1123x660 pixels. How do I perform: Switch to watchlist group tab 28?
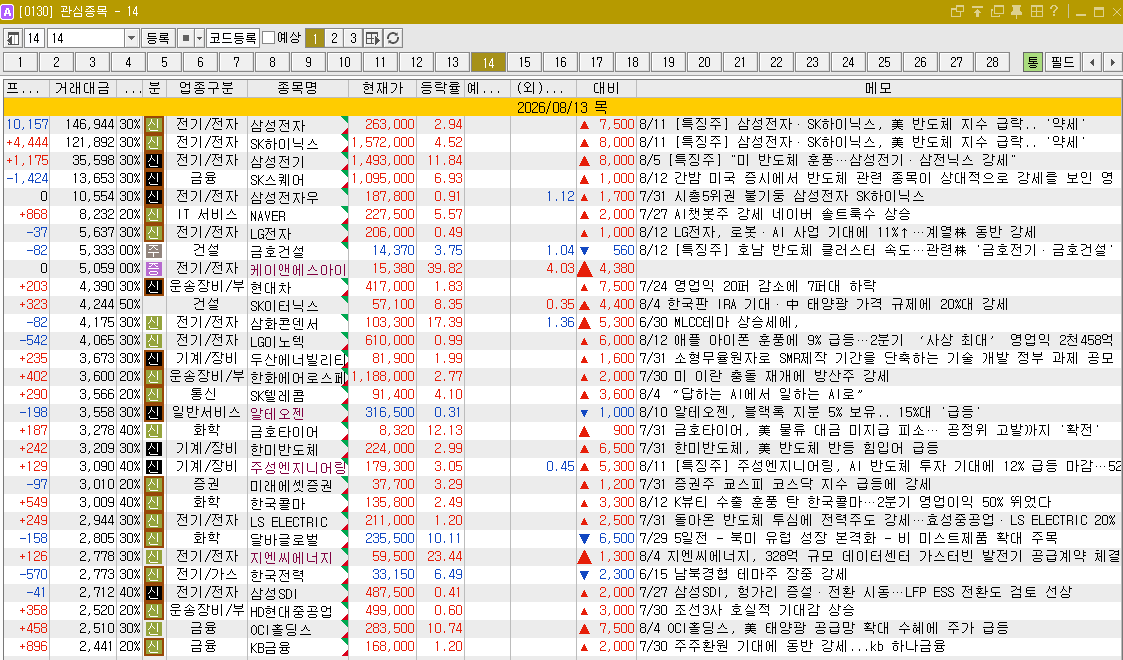992,62
